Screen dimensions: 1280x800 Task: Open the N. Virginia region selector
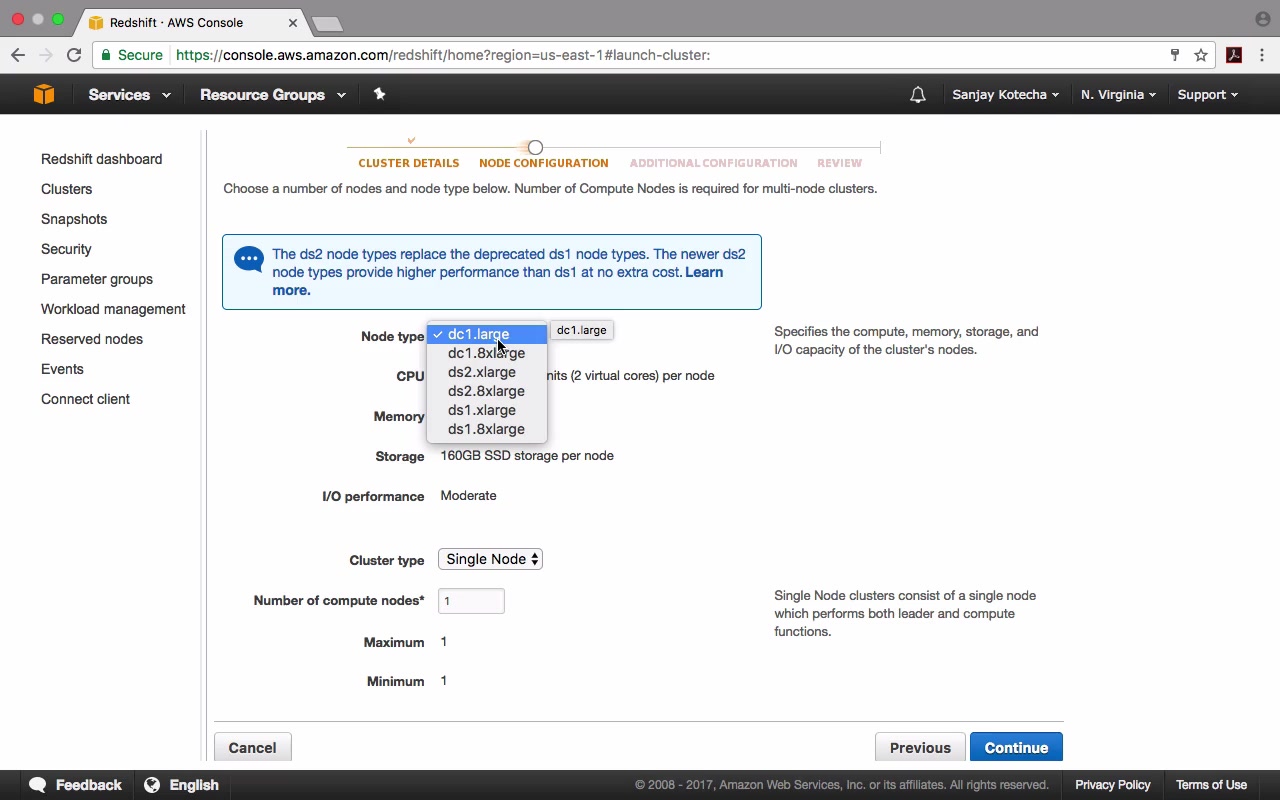pyautogui.click(x=1118, y=95)
